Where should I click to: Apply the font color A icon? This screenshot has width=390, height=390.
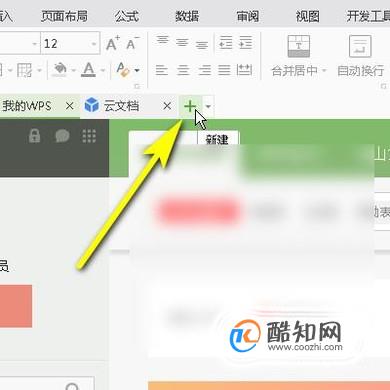(88, 70)
